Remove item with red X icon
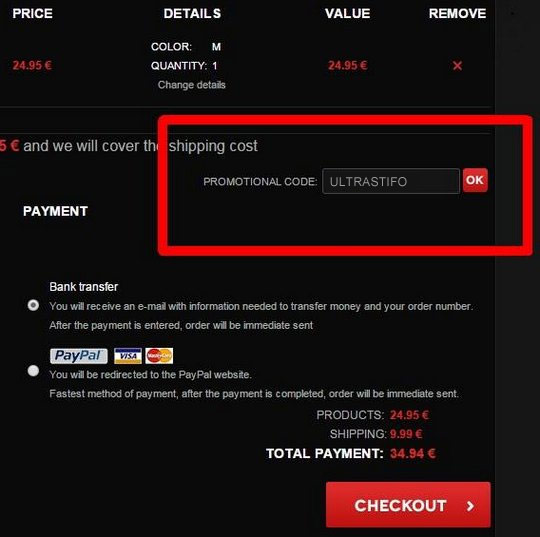The width and height of the screenshot is (540, 537). click(x=457, y=65)
